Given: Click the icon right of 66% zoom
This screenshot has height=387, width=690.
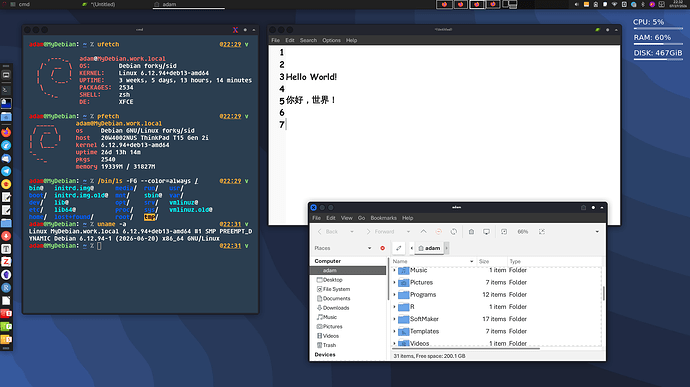Looking at the screenshot, I should point(542,232).
